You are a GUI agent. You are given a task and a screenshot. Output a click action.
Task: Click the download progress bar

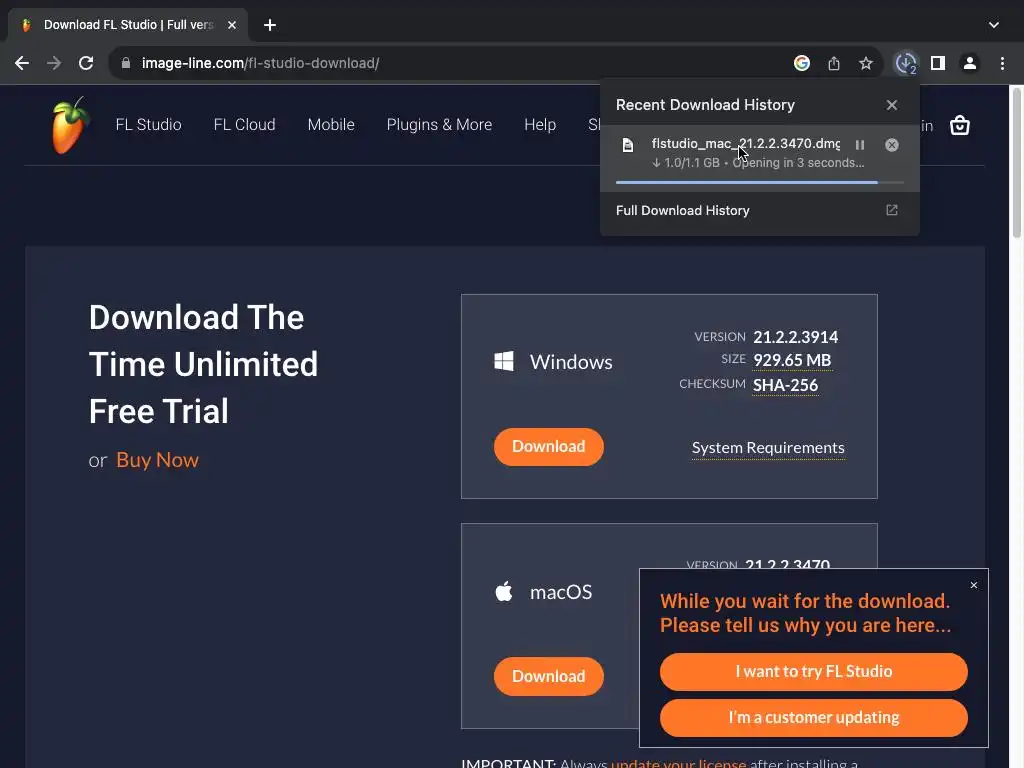pos(760,183)
